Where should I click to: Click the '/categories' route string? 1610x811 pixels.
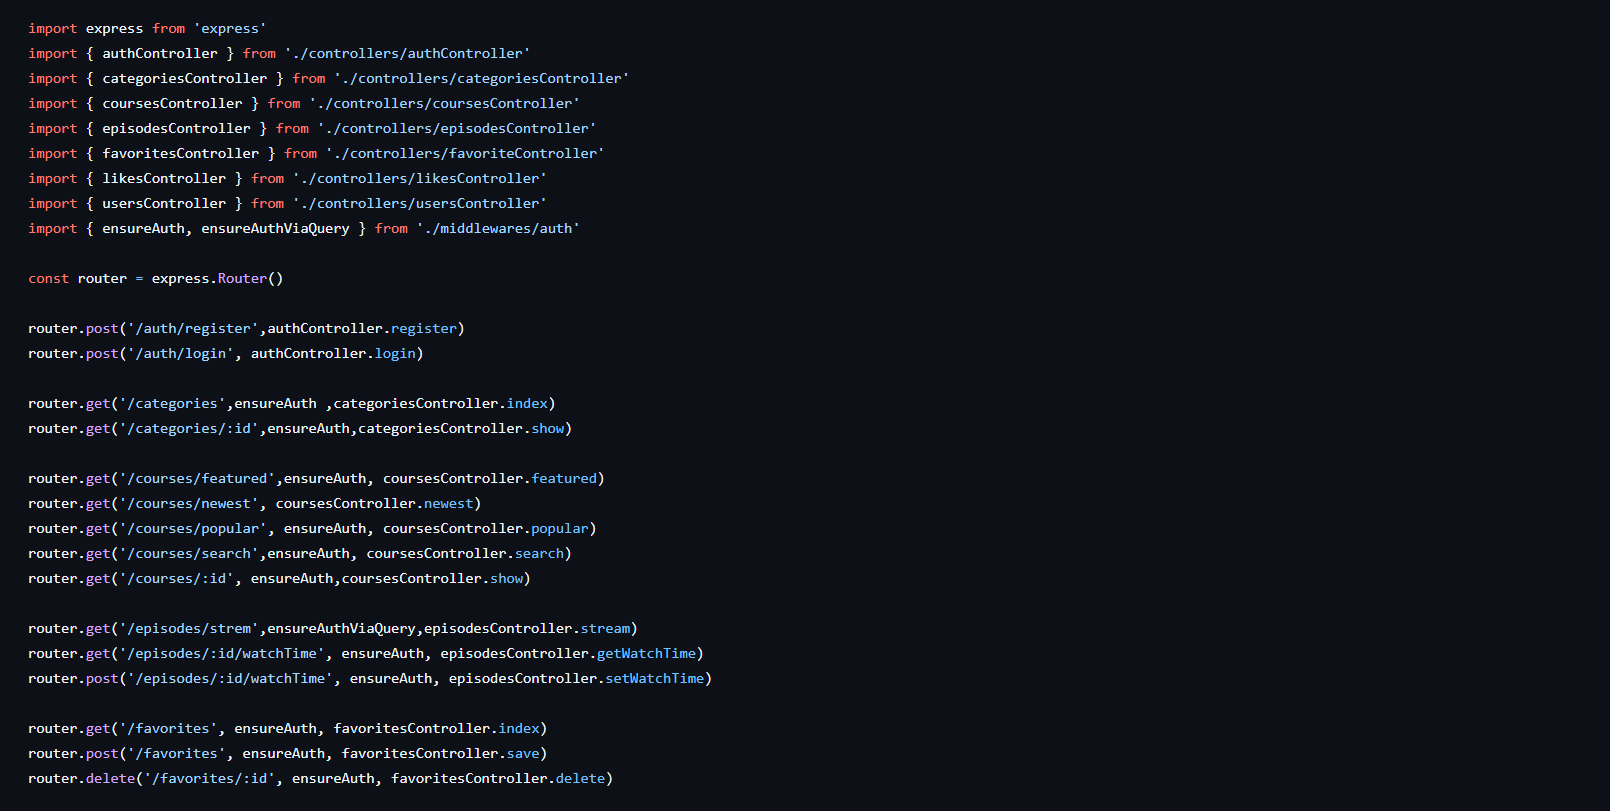pos(172,404)
